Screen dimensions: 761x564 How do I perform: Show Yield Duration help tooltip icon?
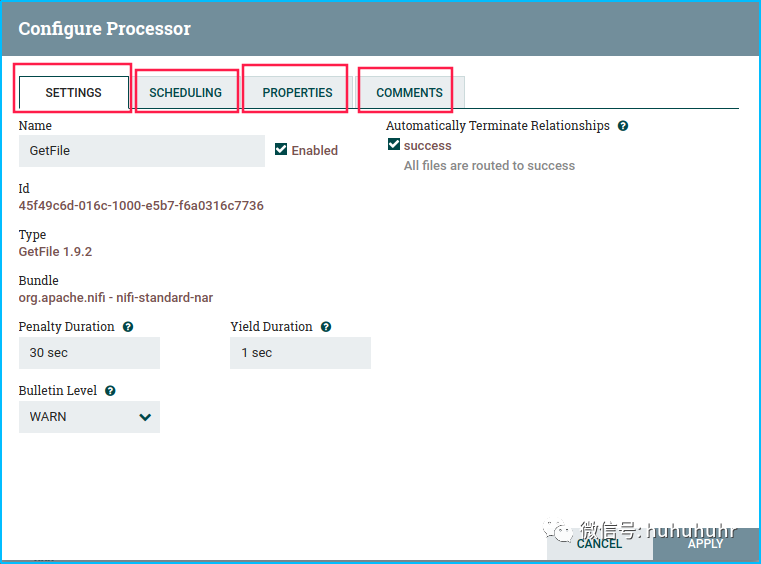tap(326, 327)
